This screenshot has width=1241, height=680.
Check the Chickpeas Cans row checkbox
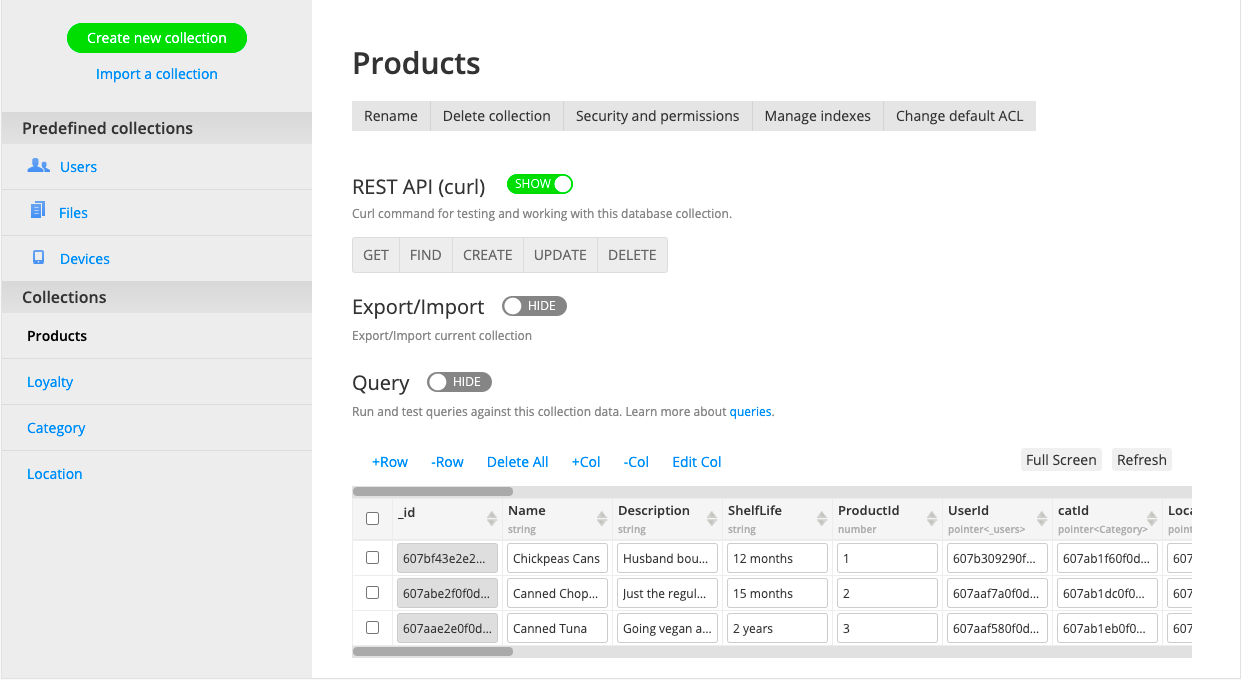pyautogui.click(x=372, y=557)
